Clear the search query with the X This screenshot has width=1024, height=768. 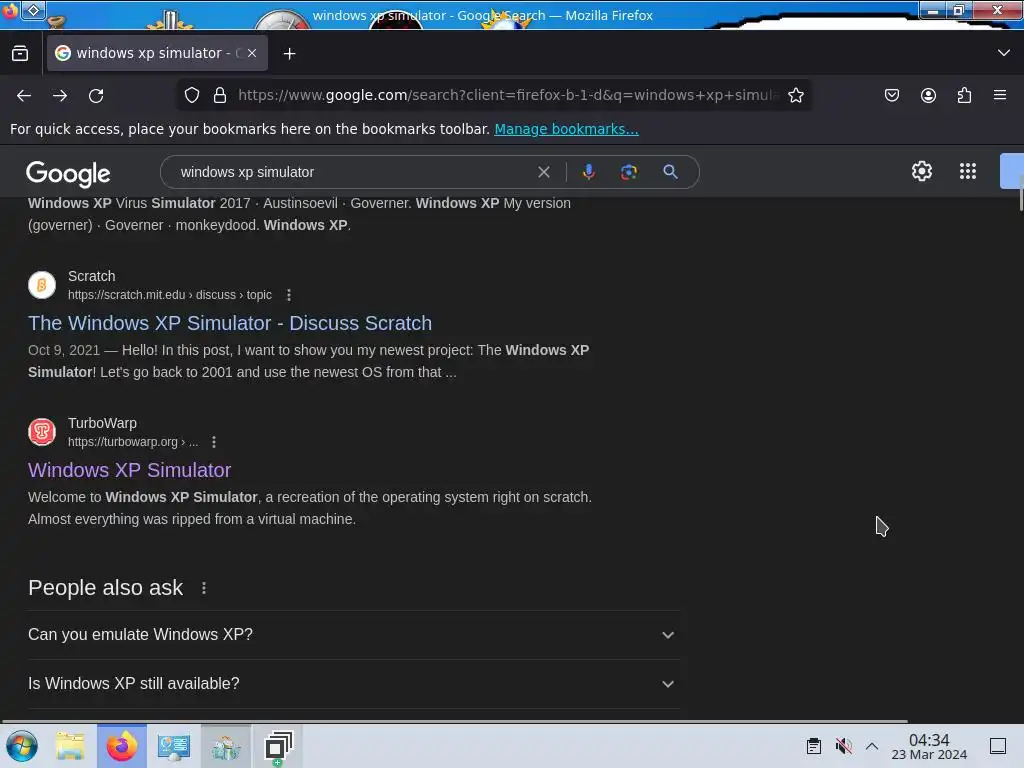543,172
